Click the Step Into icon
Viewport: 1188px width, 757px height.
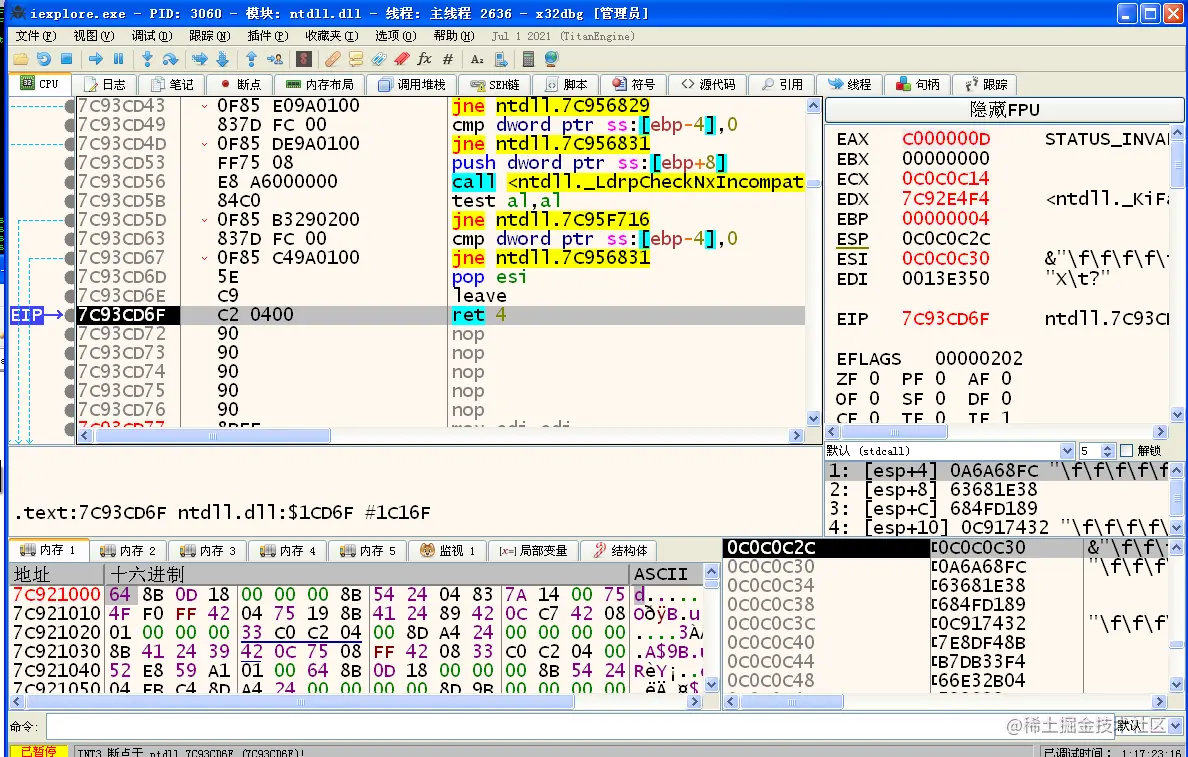click(148, 59)
